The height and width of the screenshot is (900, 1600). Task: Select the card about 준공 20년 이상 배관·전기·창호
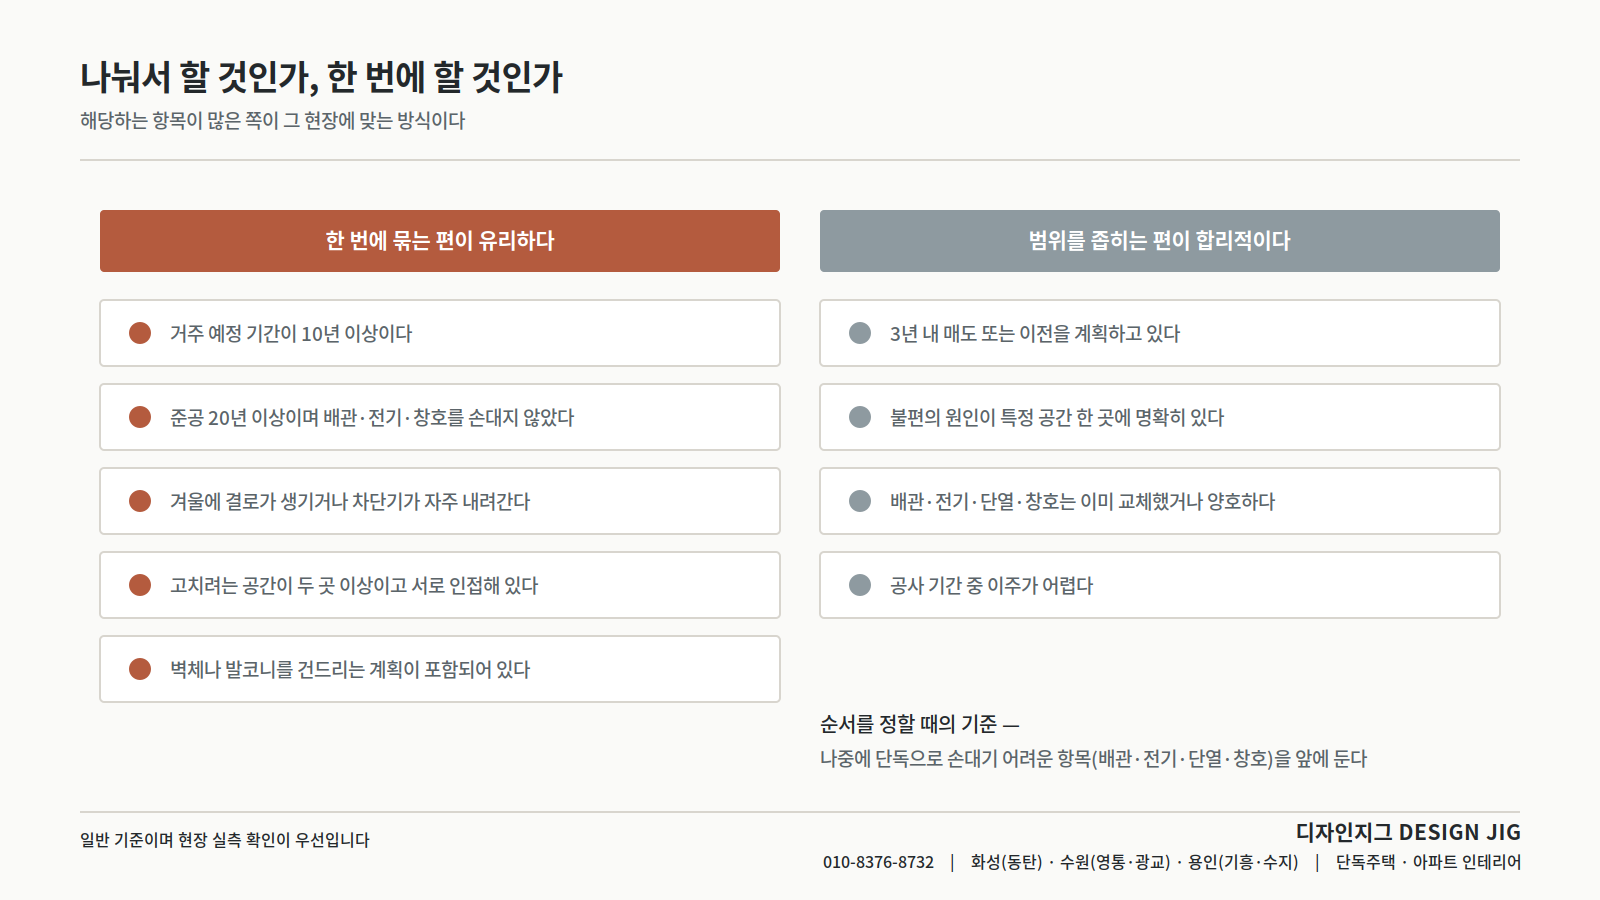click(440, 417)
